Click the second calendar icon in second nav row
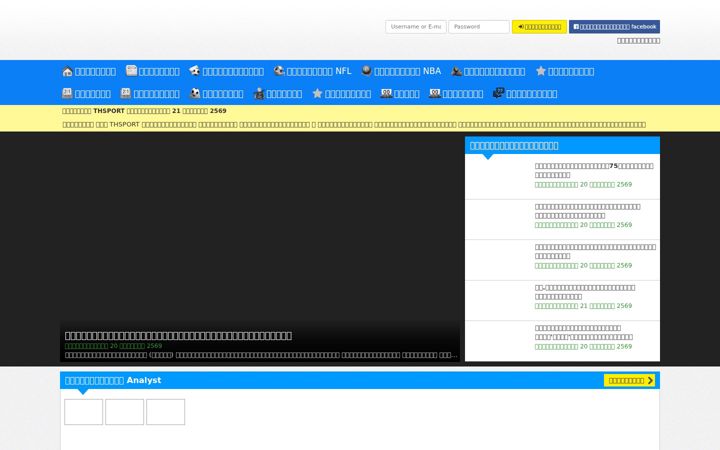Image resolution: width=720 pixels, height=450 pixels. tap(125, 93)
